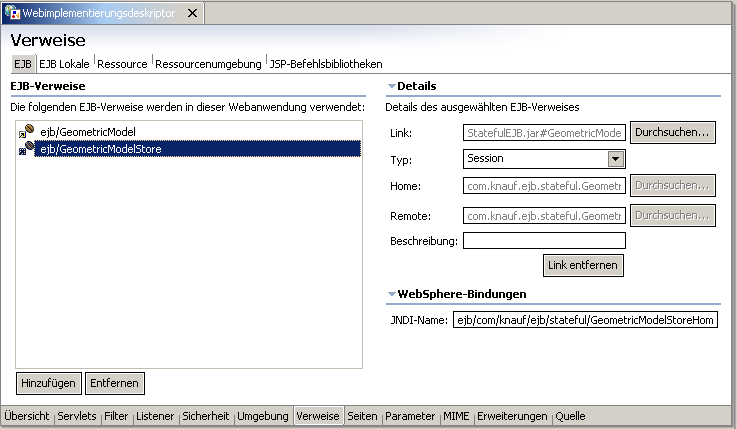The height and width of the screenshot is (429, 737).
Task: Click the Link text field
Action: 544,133
